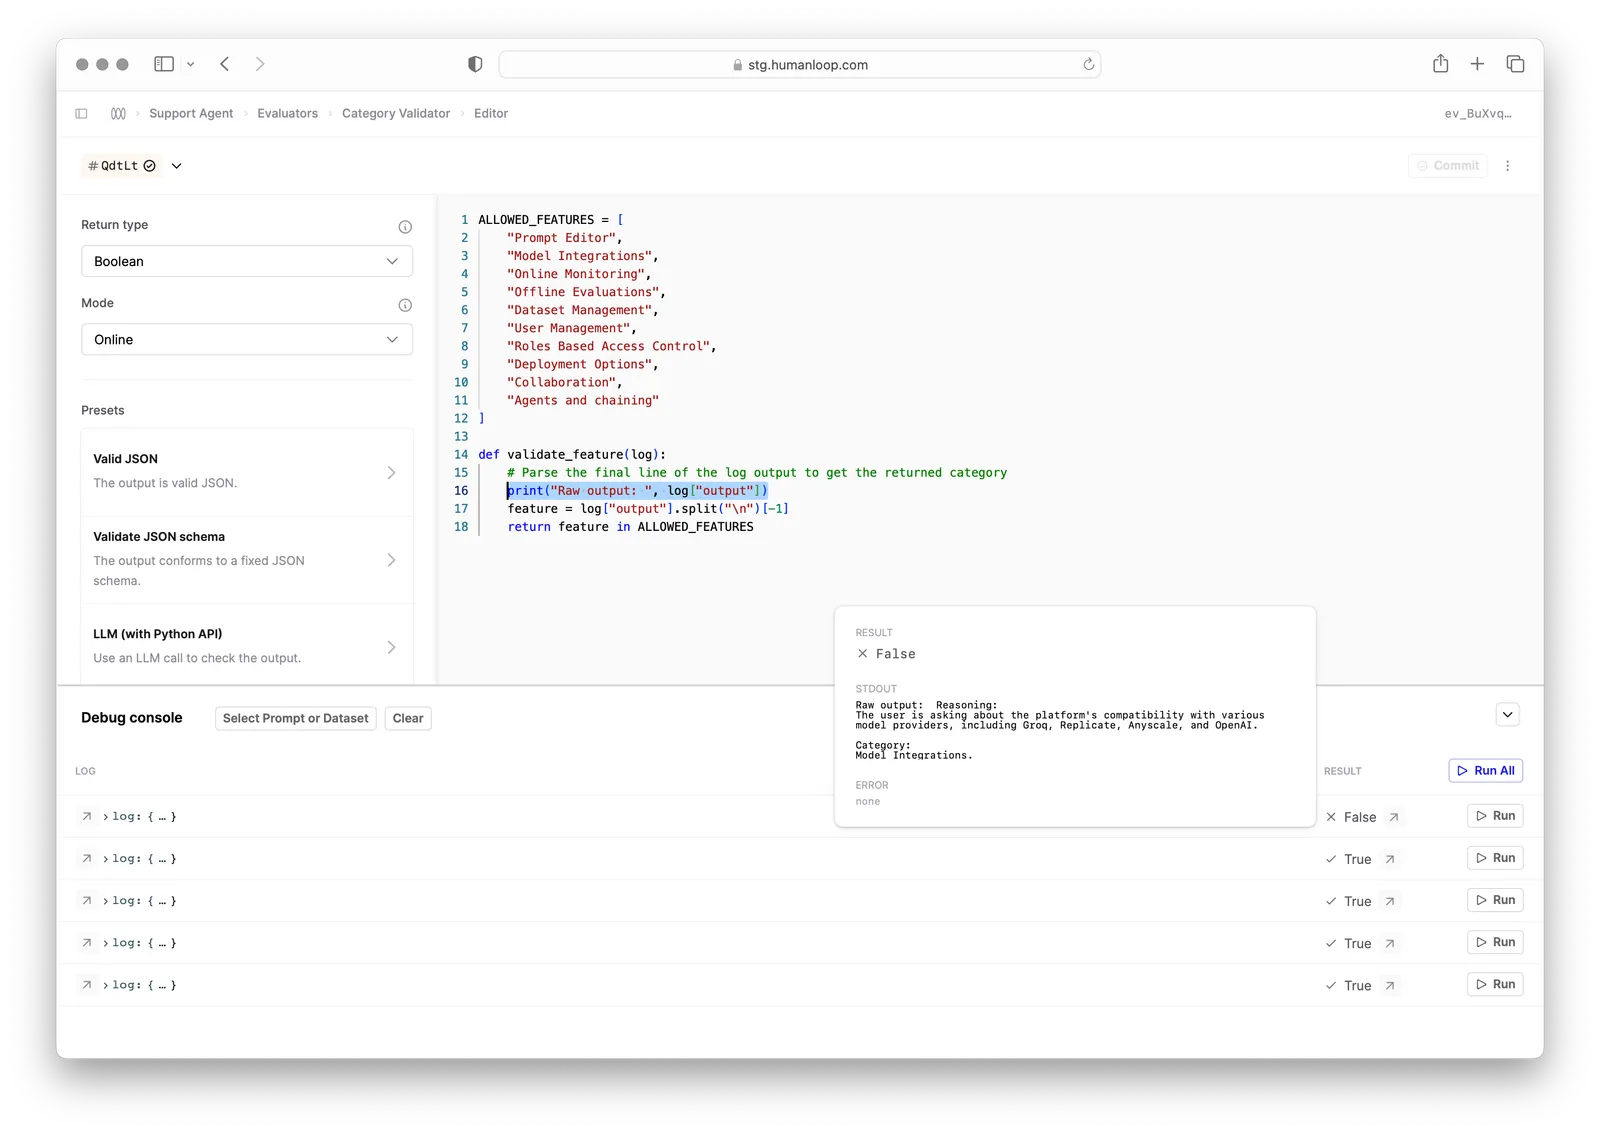
Task: Open the Mode Online dropdown
Action: 247,339
